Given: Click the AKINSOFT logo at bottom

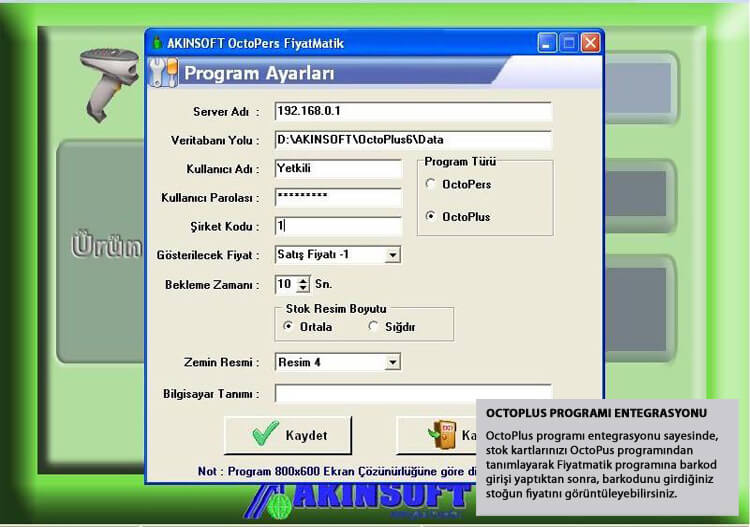Looking at the screenshot, I should [x=360, y=497].
